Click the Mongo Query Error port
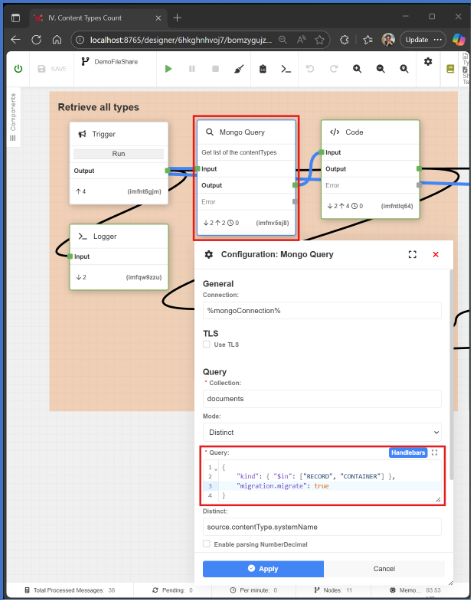 tap(295, 202)
